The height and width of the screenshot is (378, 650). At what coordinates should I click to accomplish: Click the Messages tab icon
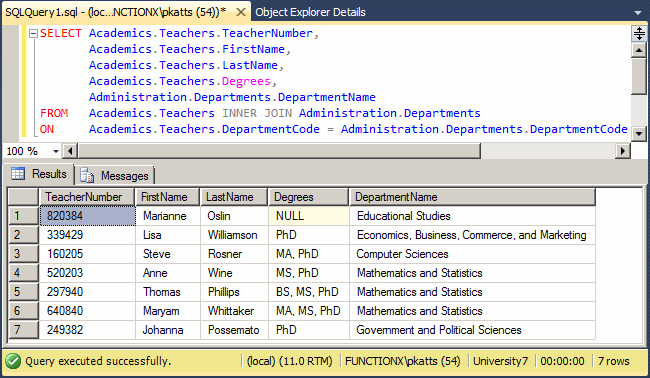pos(87,175)
